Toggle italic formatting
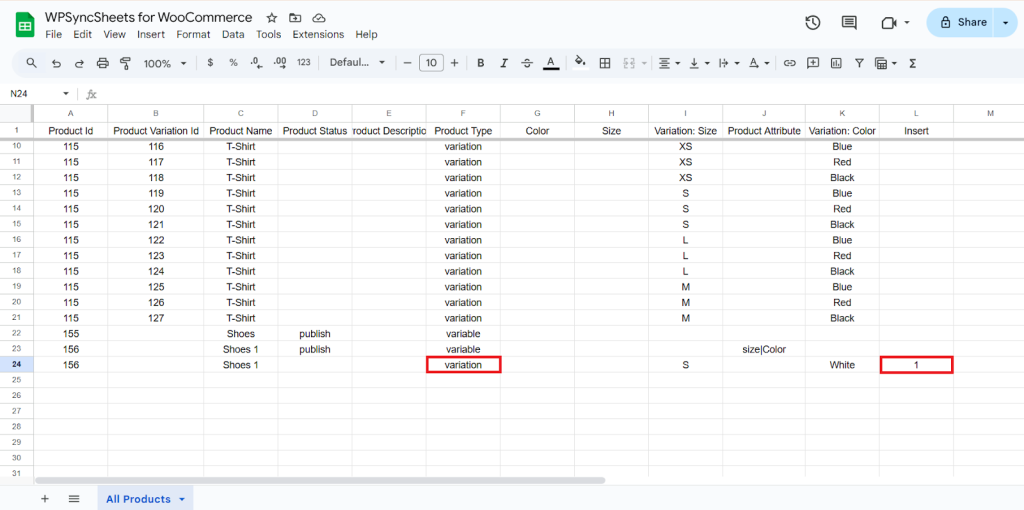The image size is (1024, 510). (504, 63)
